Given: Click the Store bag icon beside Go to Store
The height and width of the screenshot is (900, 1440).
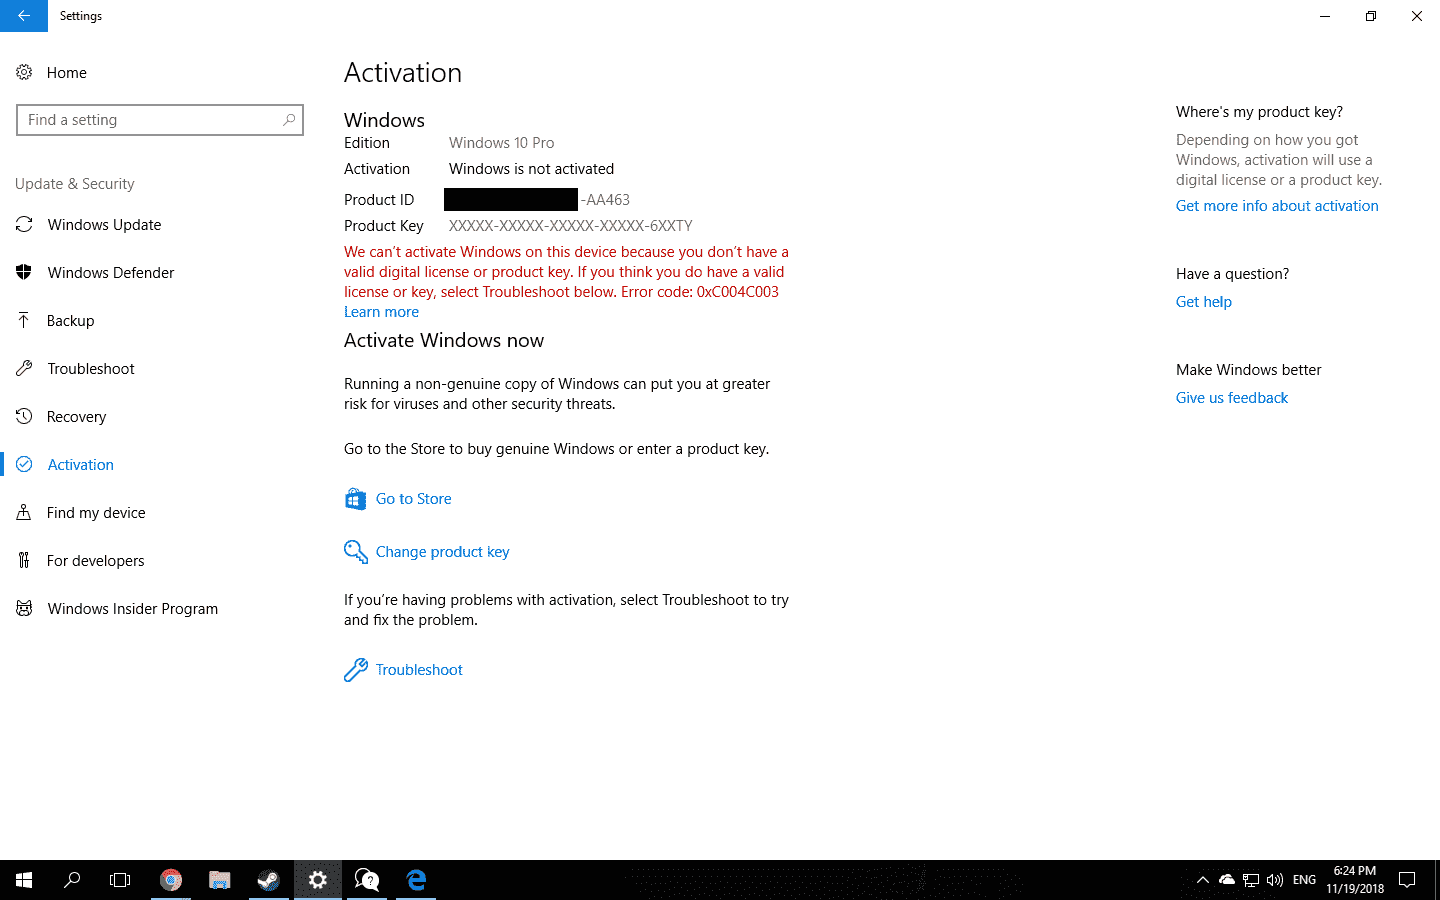Looking at the screenshot, I should [x=355, y=499].
